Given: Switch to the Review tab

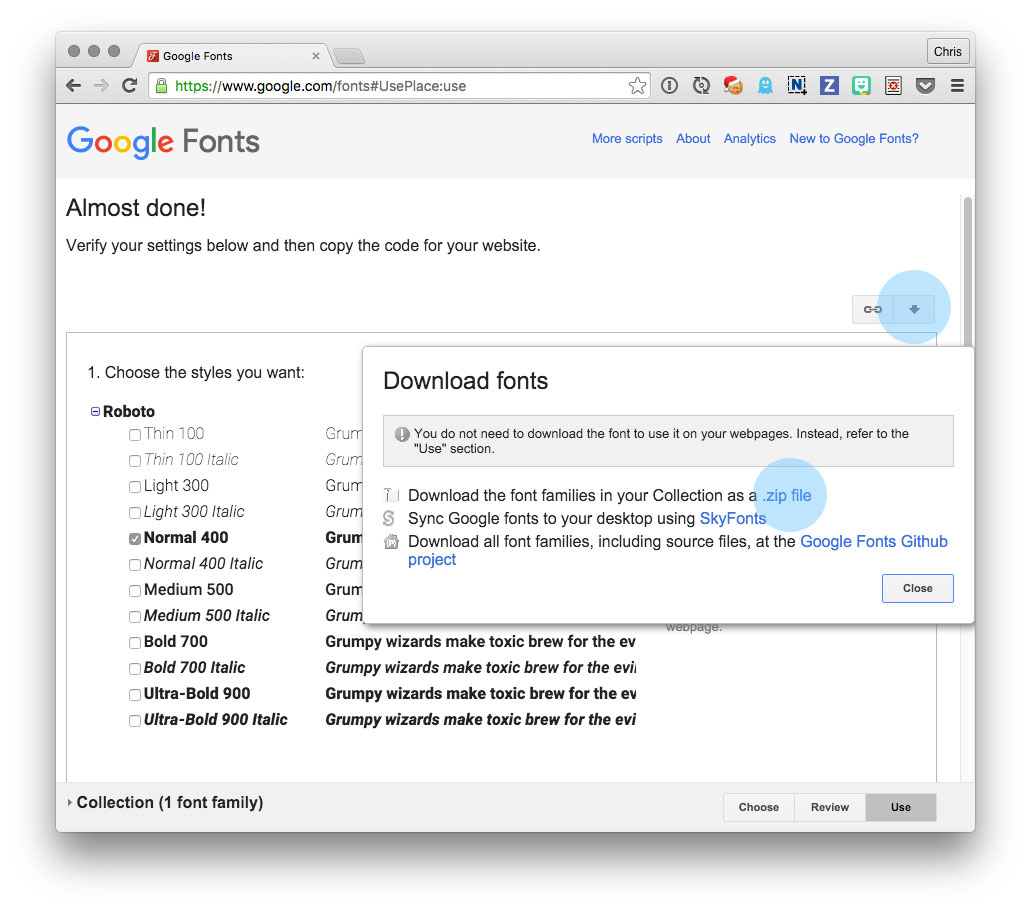Looking at the screenshot, I should 829,807.
